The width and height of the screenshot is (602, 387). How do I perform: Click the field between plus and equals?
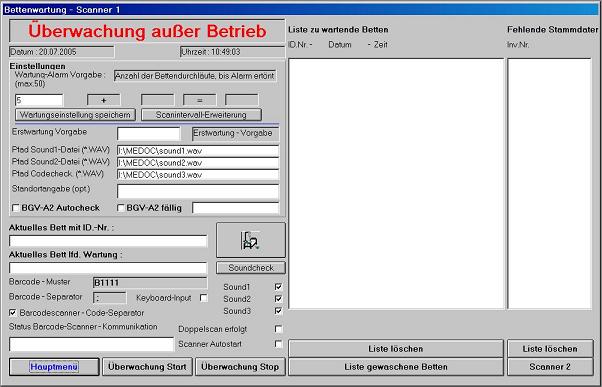157,100
